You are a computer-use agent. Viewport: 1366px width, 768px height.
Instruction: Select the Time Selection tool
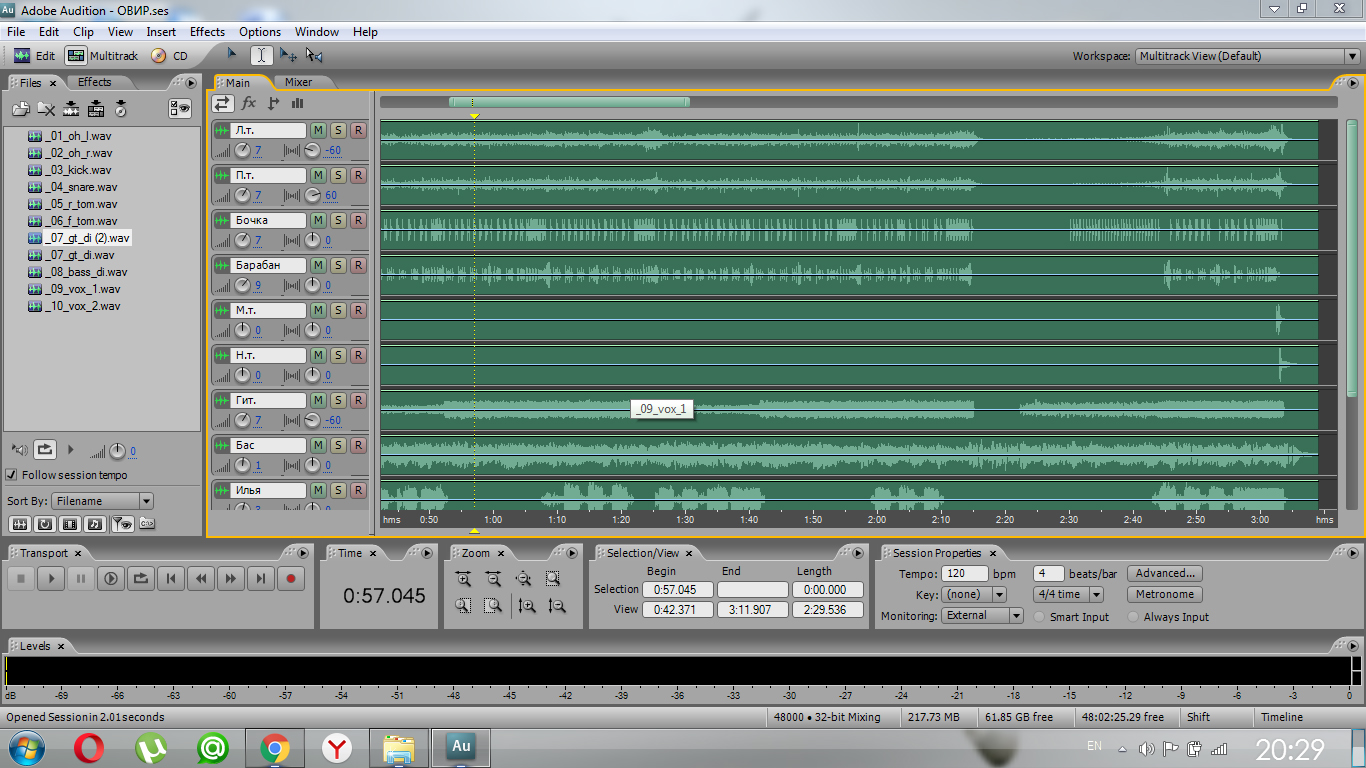tap(260, 56)
